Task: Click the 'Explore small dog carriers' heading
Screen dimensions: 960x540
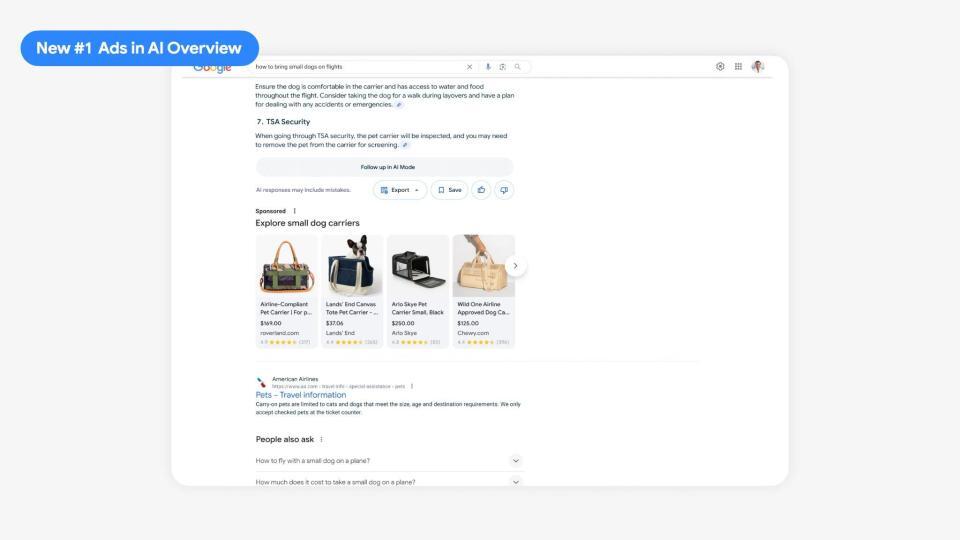Action: tap(307, 223)
